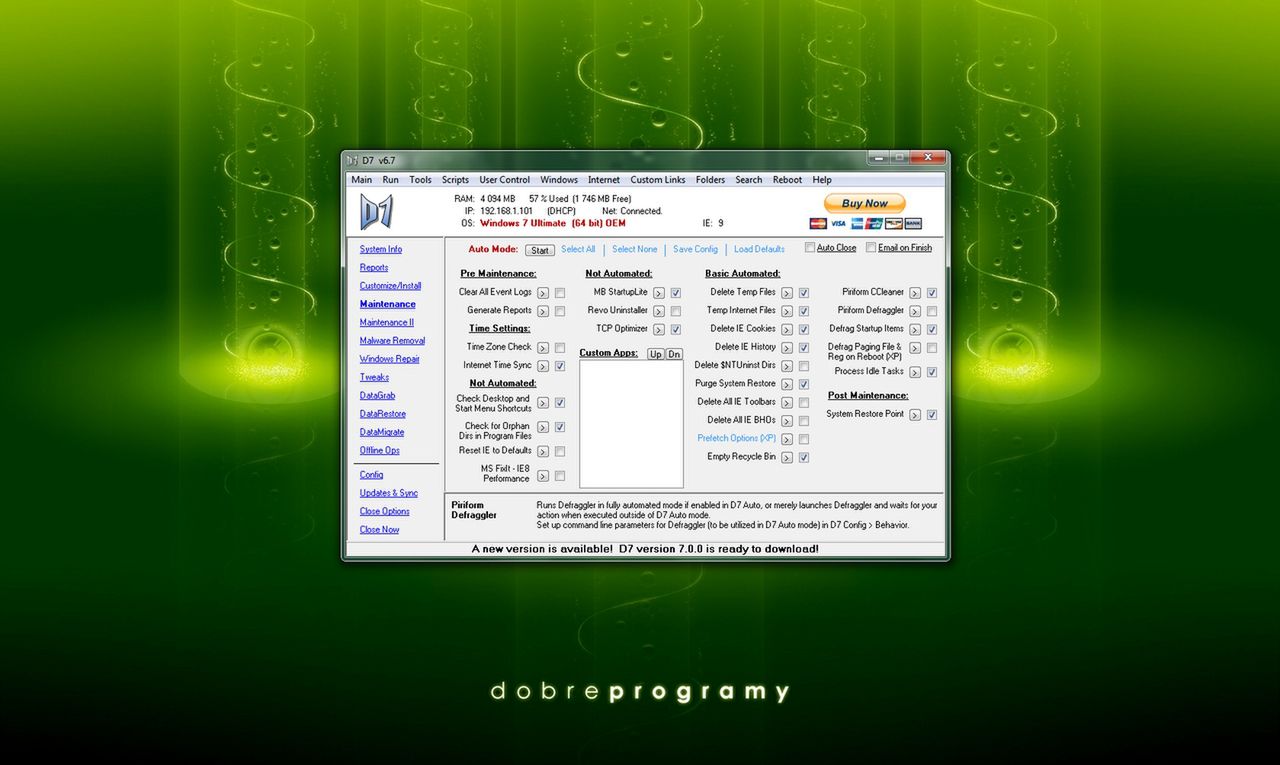
Task: Run Defrag Startup Items arrow button
Action: (x=915, y=329)
